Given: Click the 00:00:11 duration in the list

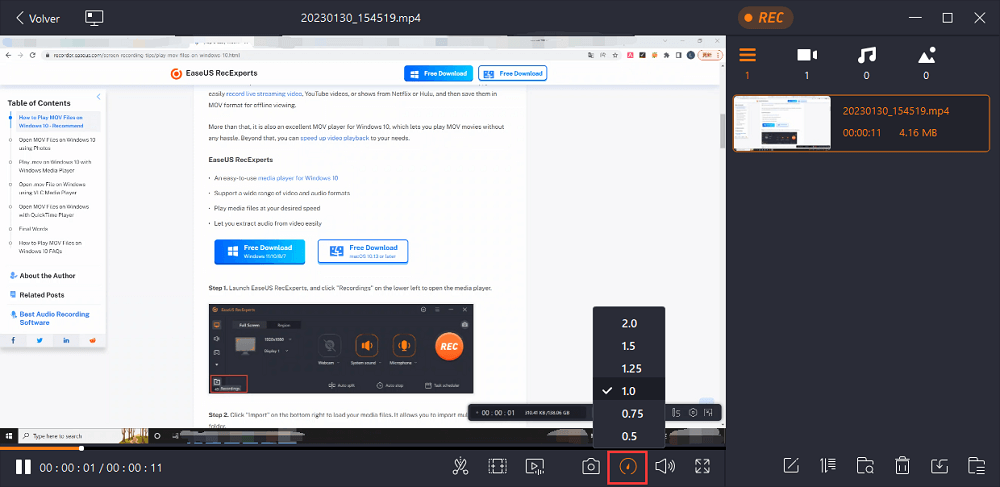Looking at the screenshot, I should point(862,133).
